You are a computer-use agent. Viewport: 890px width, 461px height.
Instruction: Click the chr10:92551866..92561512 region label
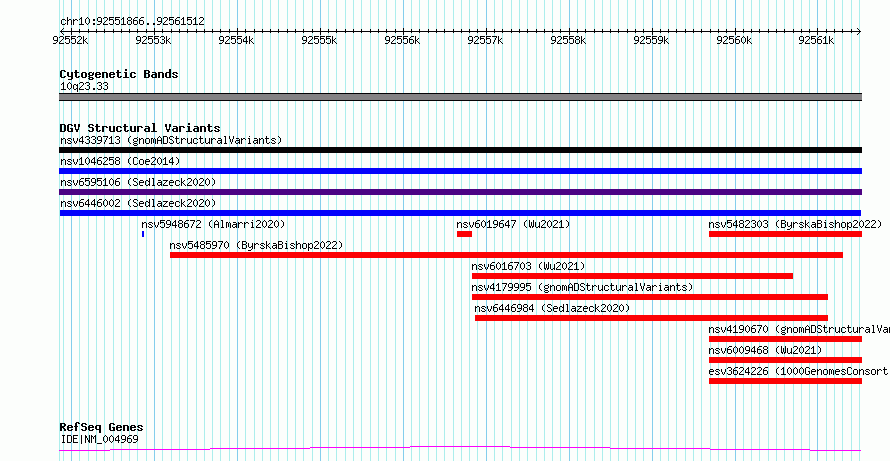tap(132, 22)
